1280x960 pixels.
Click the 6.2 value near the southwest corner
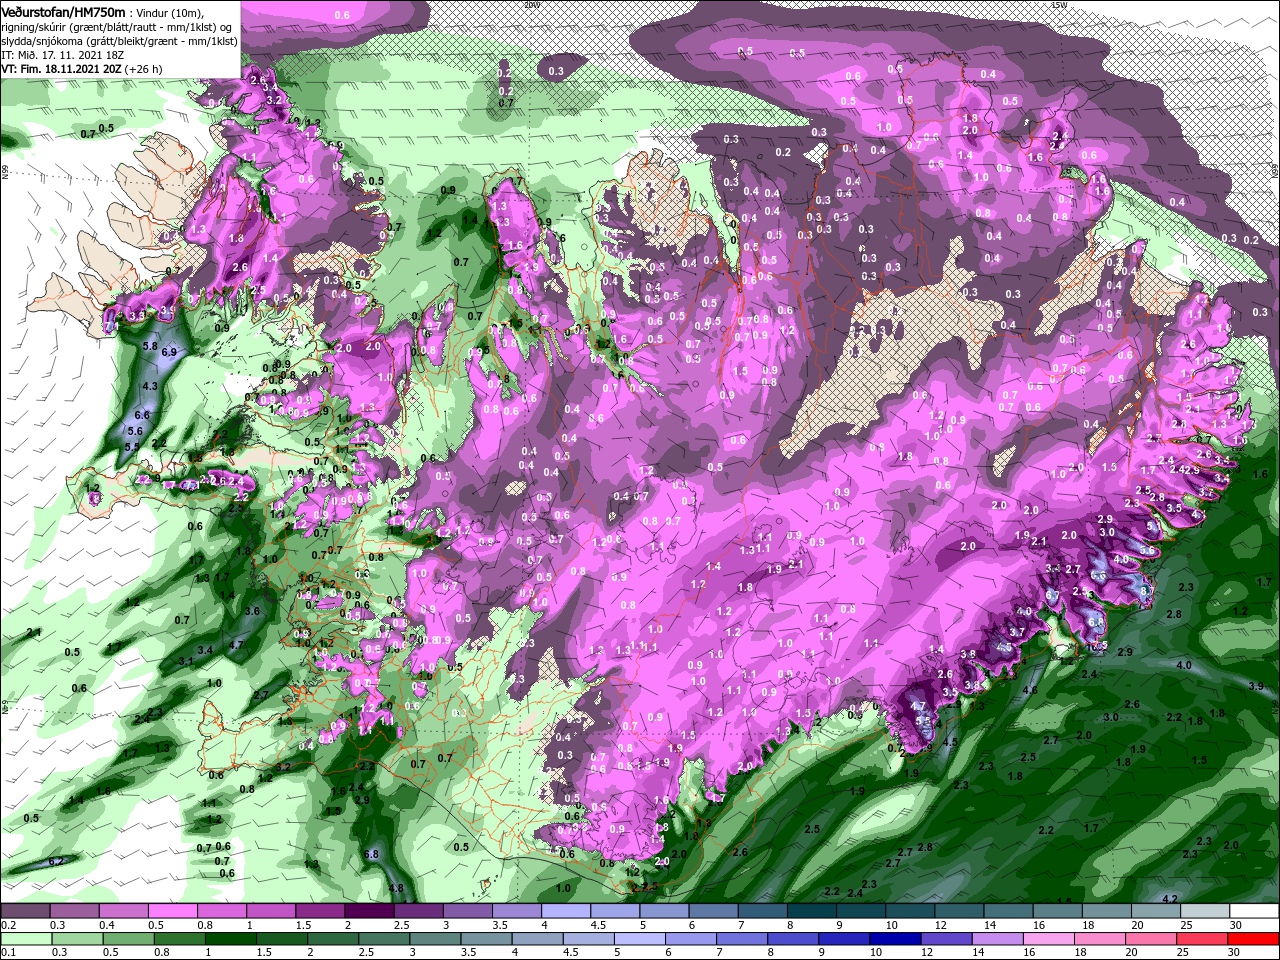click(x=56, y=861)
